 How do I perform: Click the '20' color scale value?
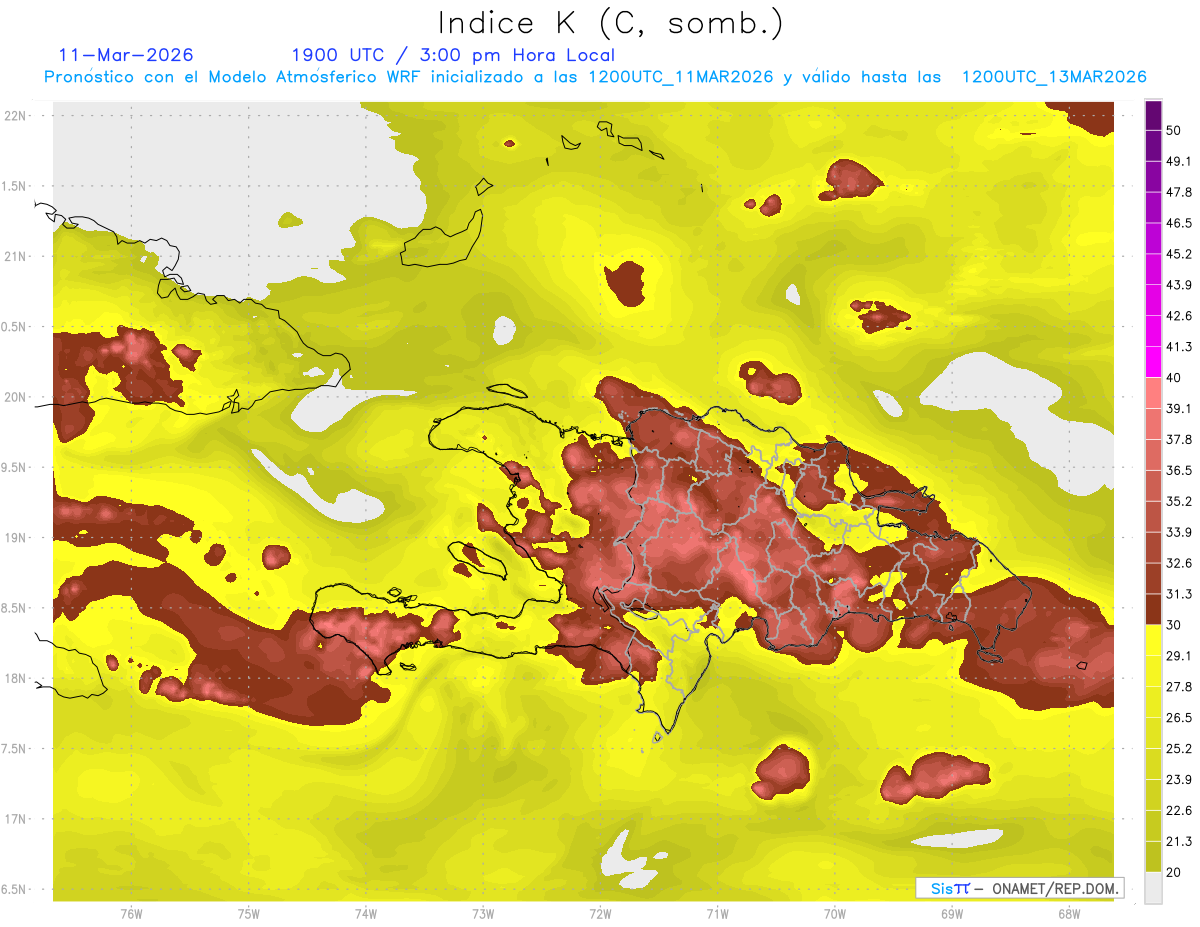pos(1174,873)
